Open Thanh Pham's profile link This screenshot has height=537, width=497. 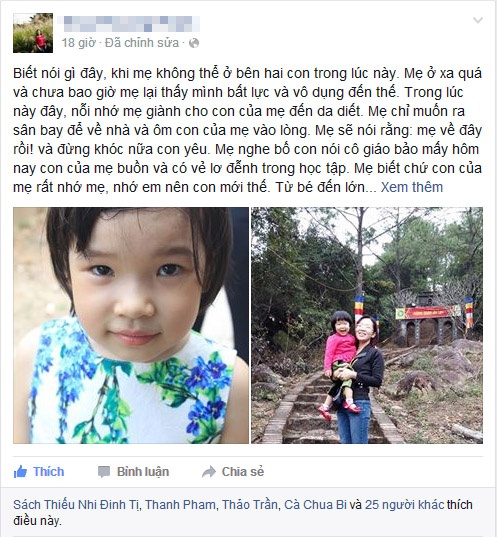click(x=180, y=505)
